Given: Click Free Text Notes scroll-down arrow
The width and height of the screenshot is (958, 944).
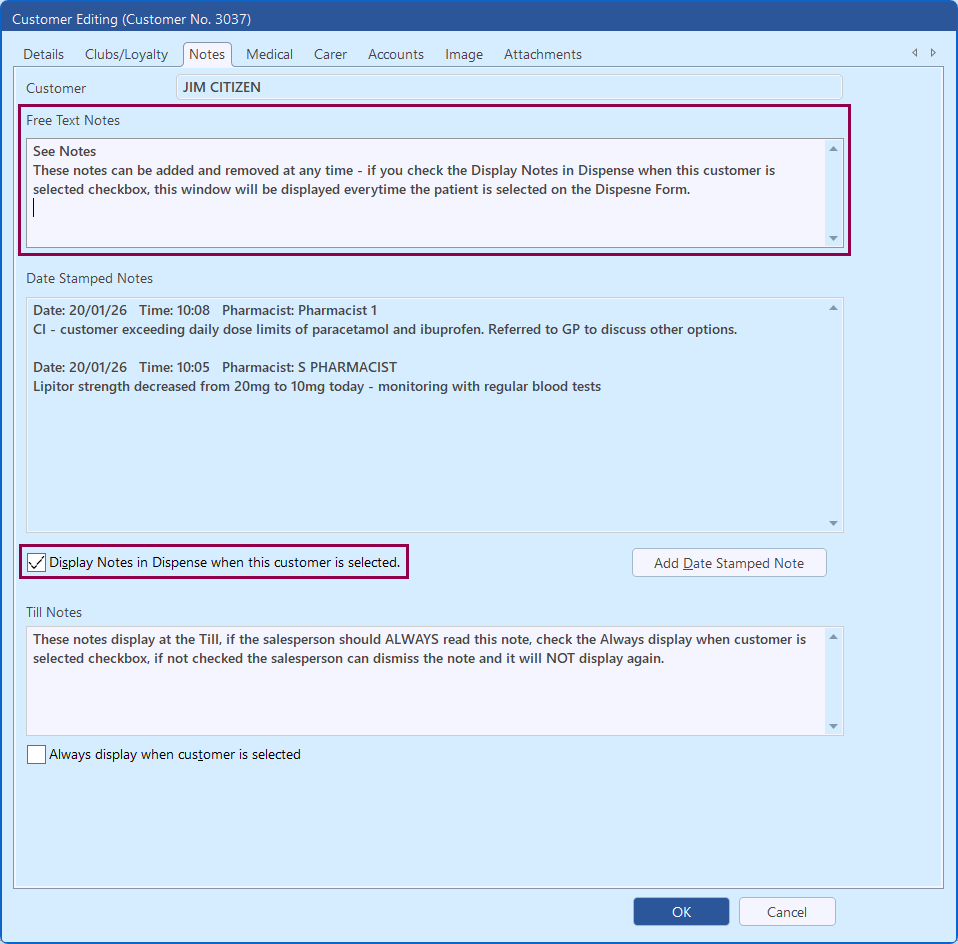Looking at the screenshot, I should (833, 238).
